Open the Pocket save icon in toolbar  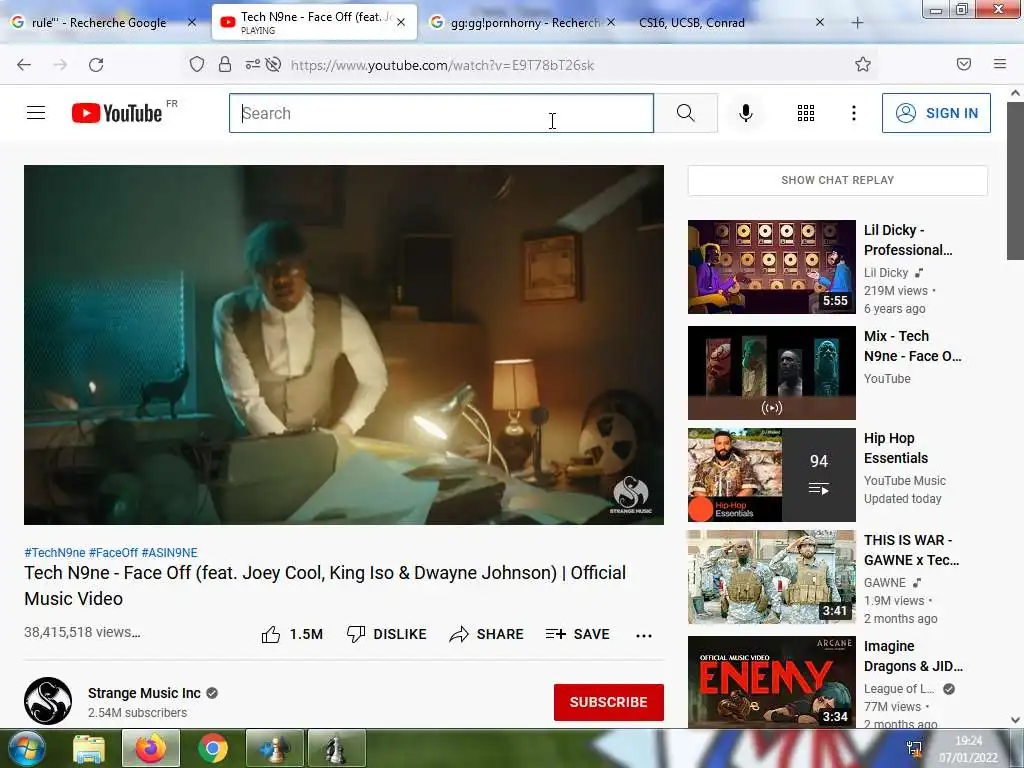pyautogui.click(x=964, y=64)
